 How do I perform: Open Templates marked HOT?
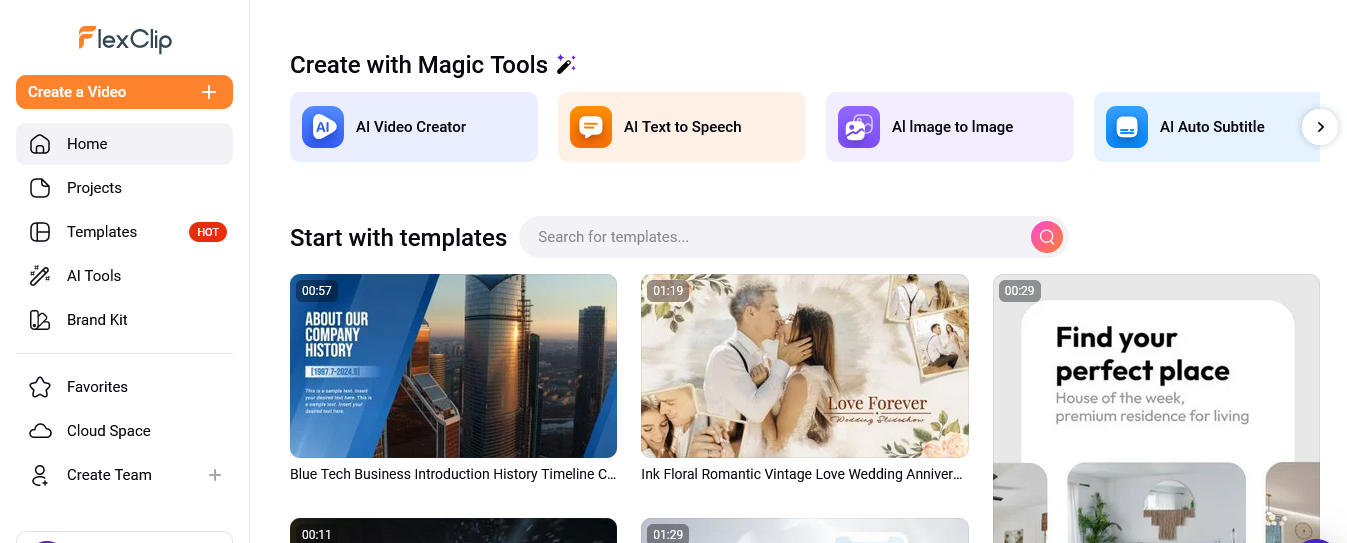pyautogui.click(x=102, y=232)
